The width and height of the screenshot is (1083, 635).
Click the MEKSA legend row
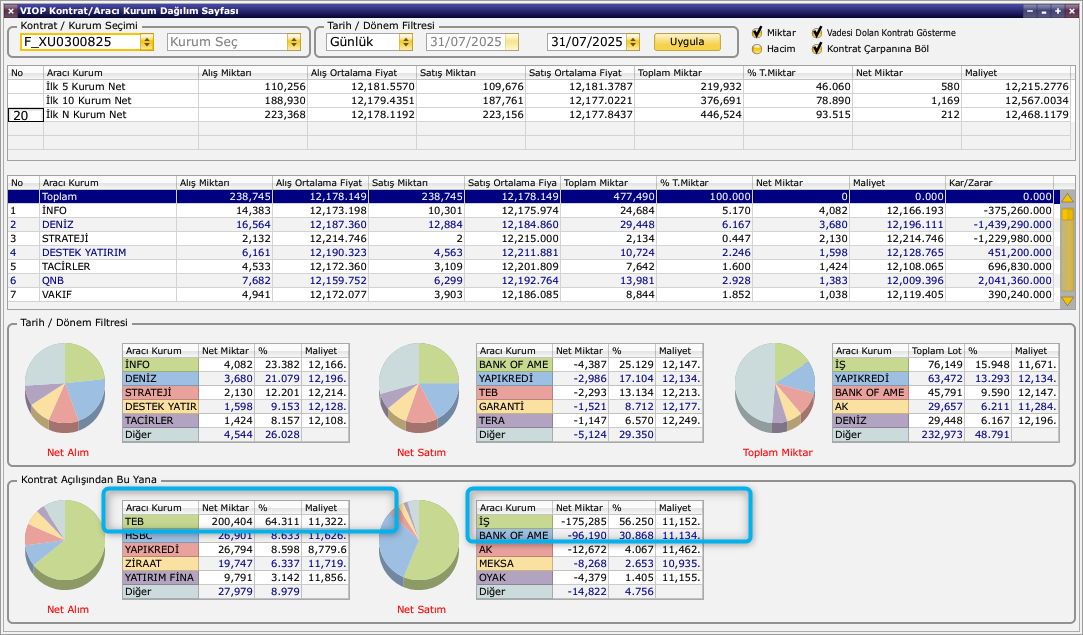click(x=590, y=564)
